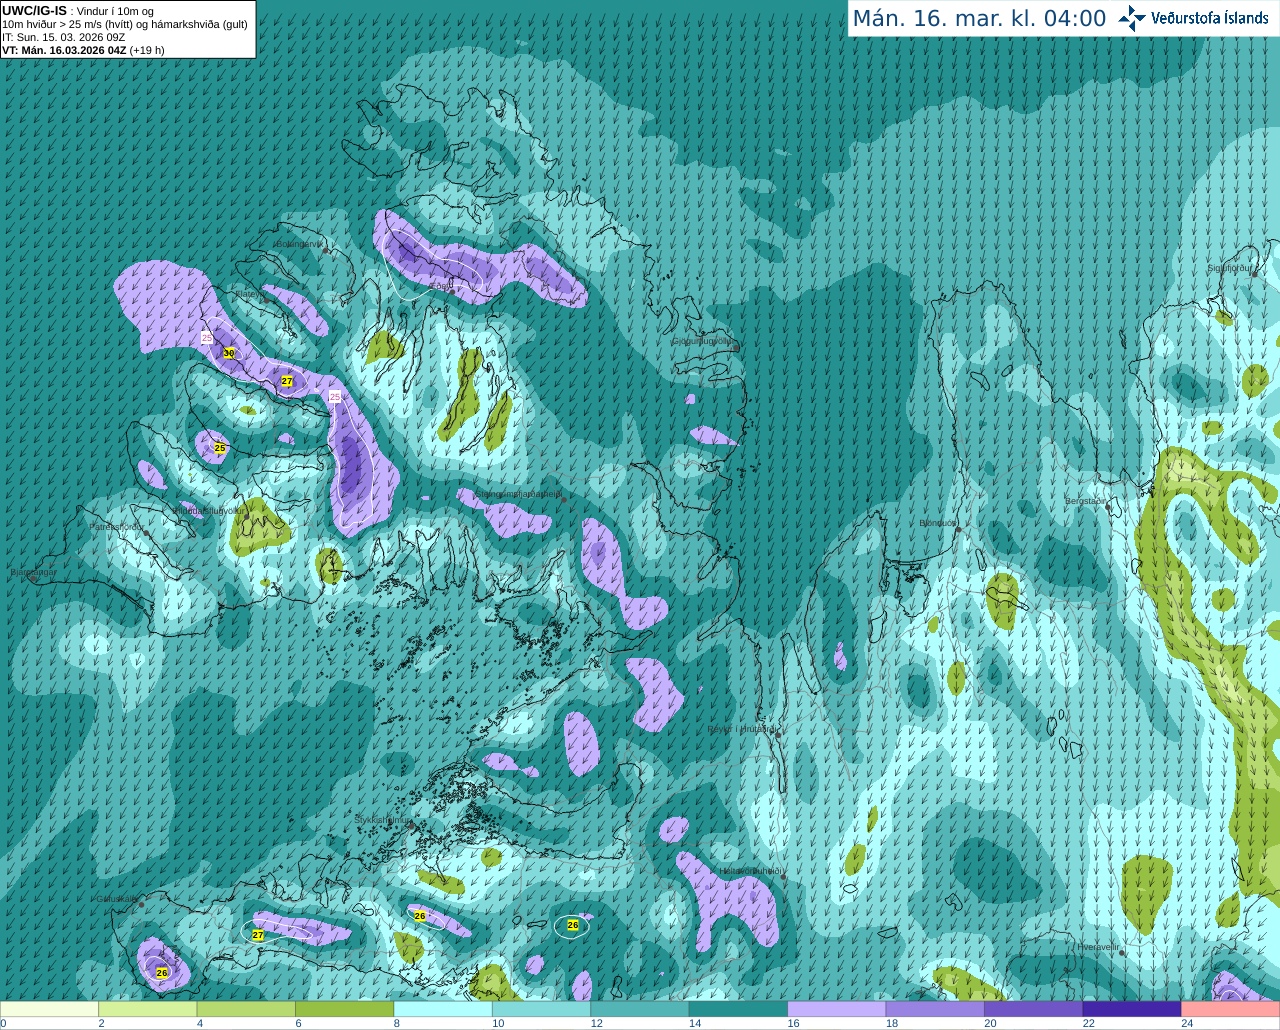Image resolution: width=1280 pixels, height=1030 pixels.
Task: Select the lavender 16–18 colour bar swatch
Action: (x=837, y=1009)
